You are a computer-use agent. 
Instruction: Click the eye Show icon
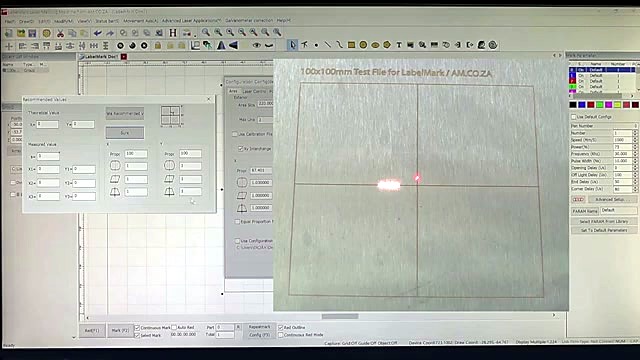[x=256, y=45]
